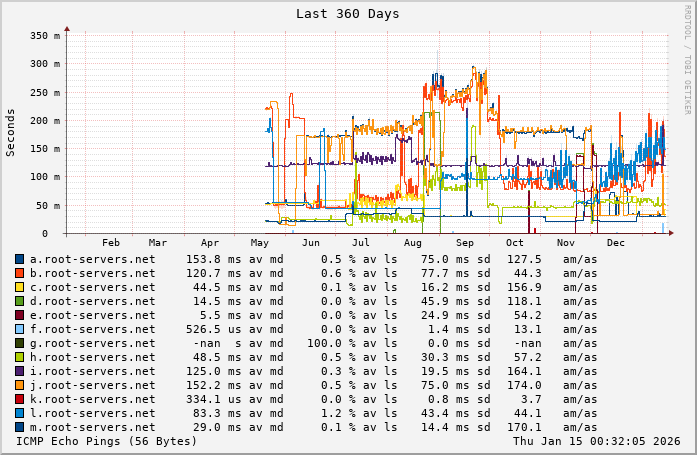Click the light blue f.root-servers.net swatch
This screenshot has height=455, width=697.
[20, 329]
